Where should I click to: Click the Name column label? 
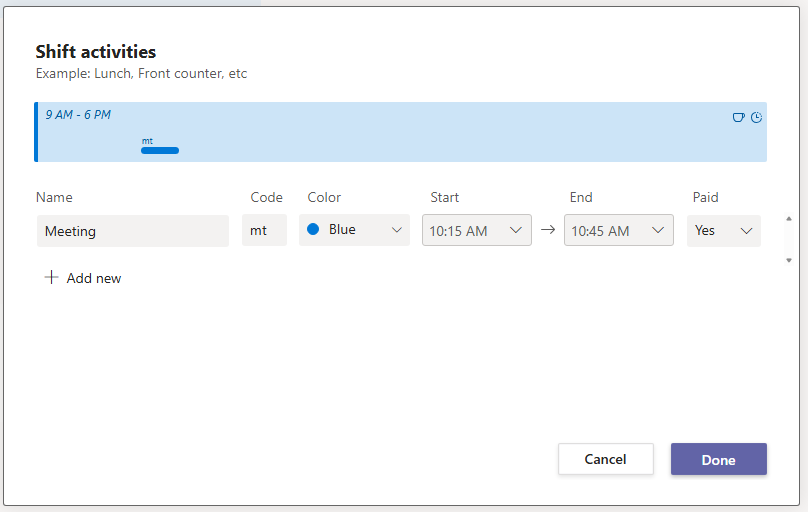pyautogui.click(x=54, y=197)
